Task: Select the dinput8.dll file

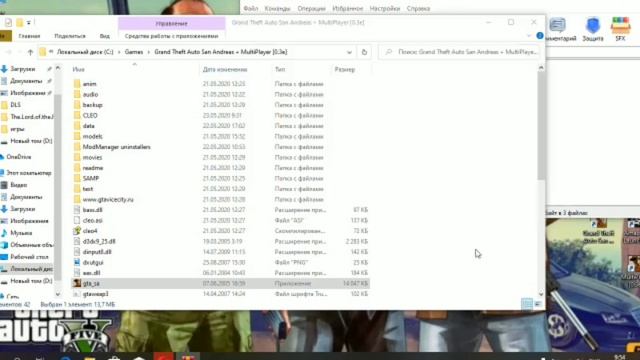Action: 97,252
